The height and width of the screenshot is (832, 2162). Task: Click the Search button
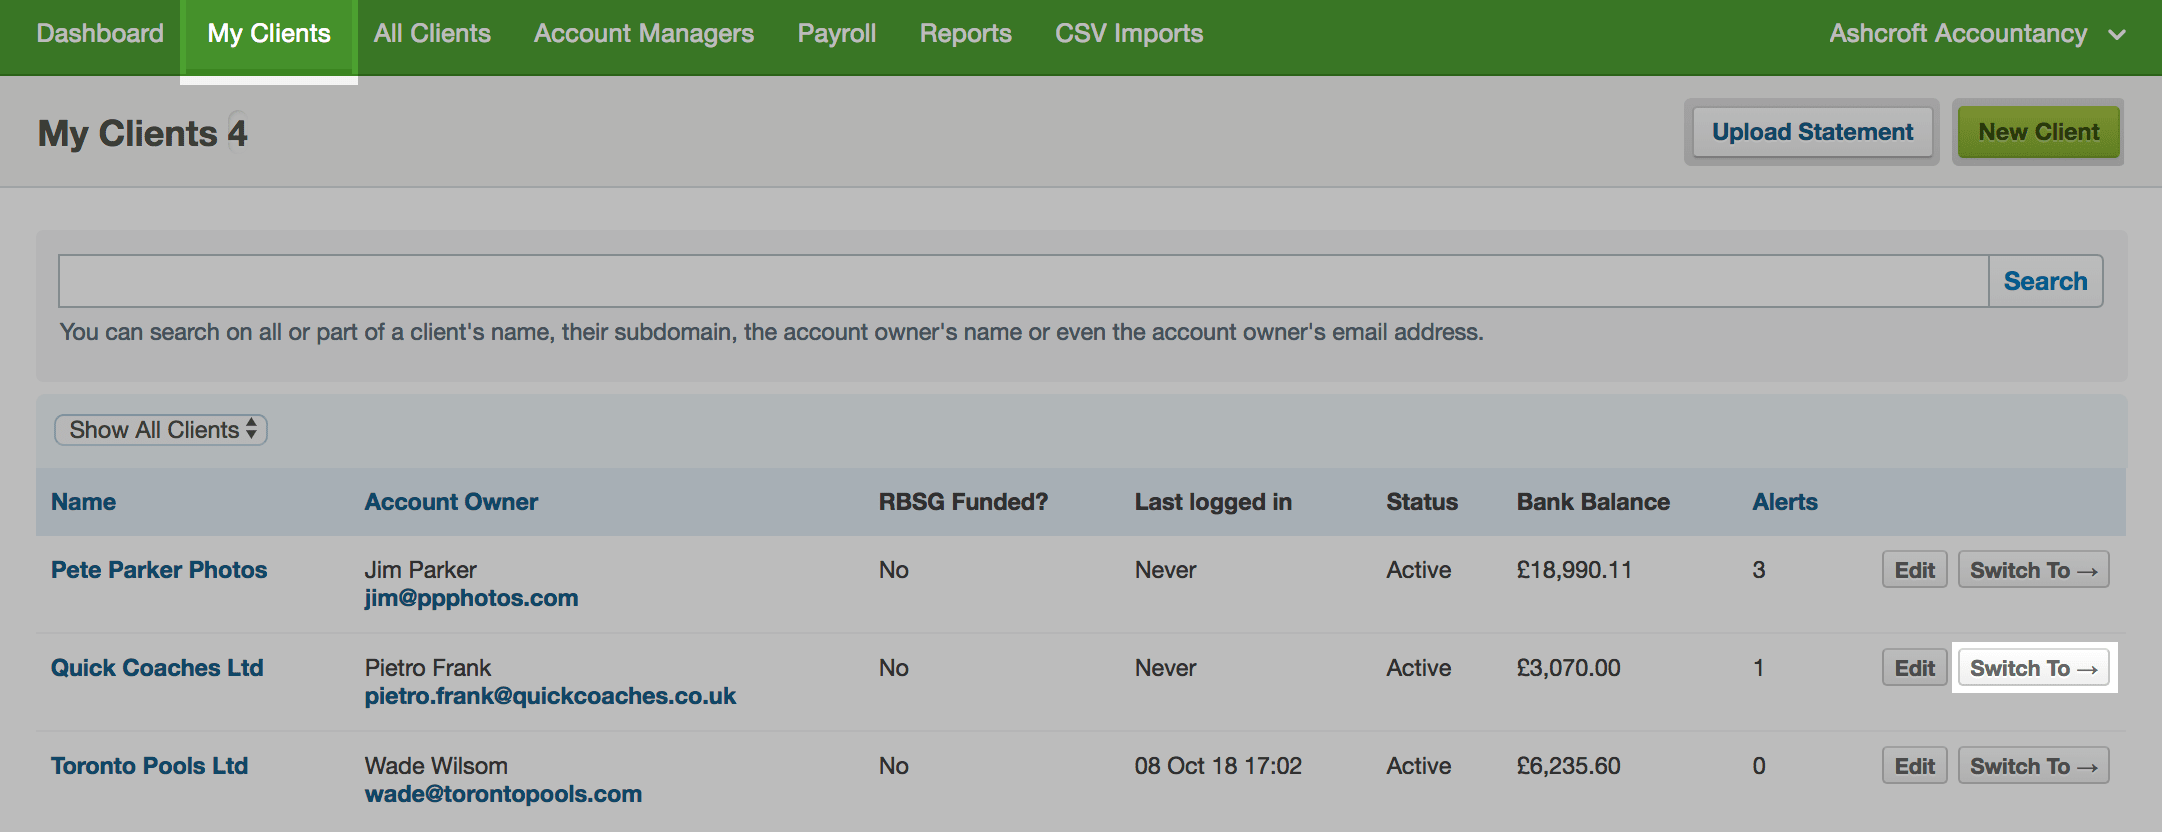point(2045,281)
